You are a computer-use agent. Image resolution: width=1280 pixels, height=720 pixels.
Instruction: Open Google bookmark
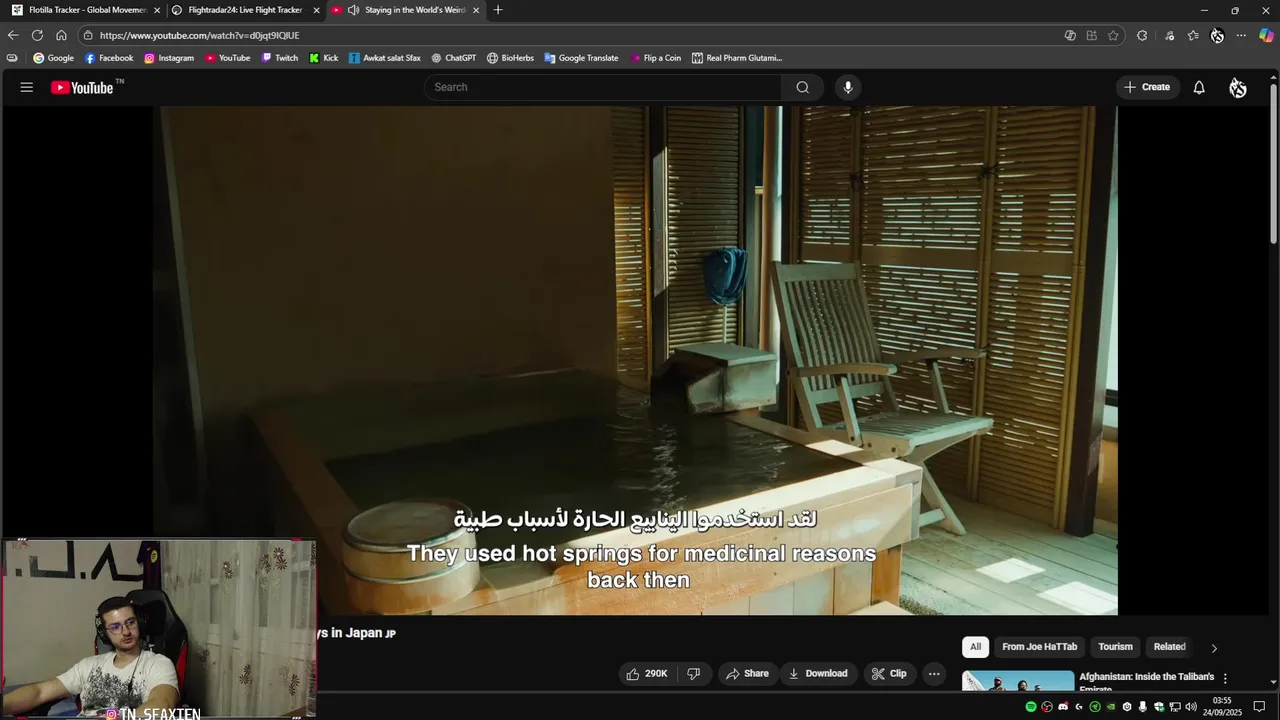tap(54, 58)
